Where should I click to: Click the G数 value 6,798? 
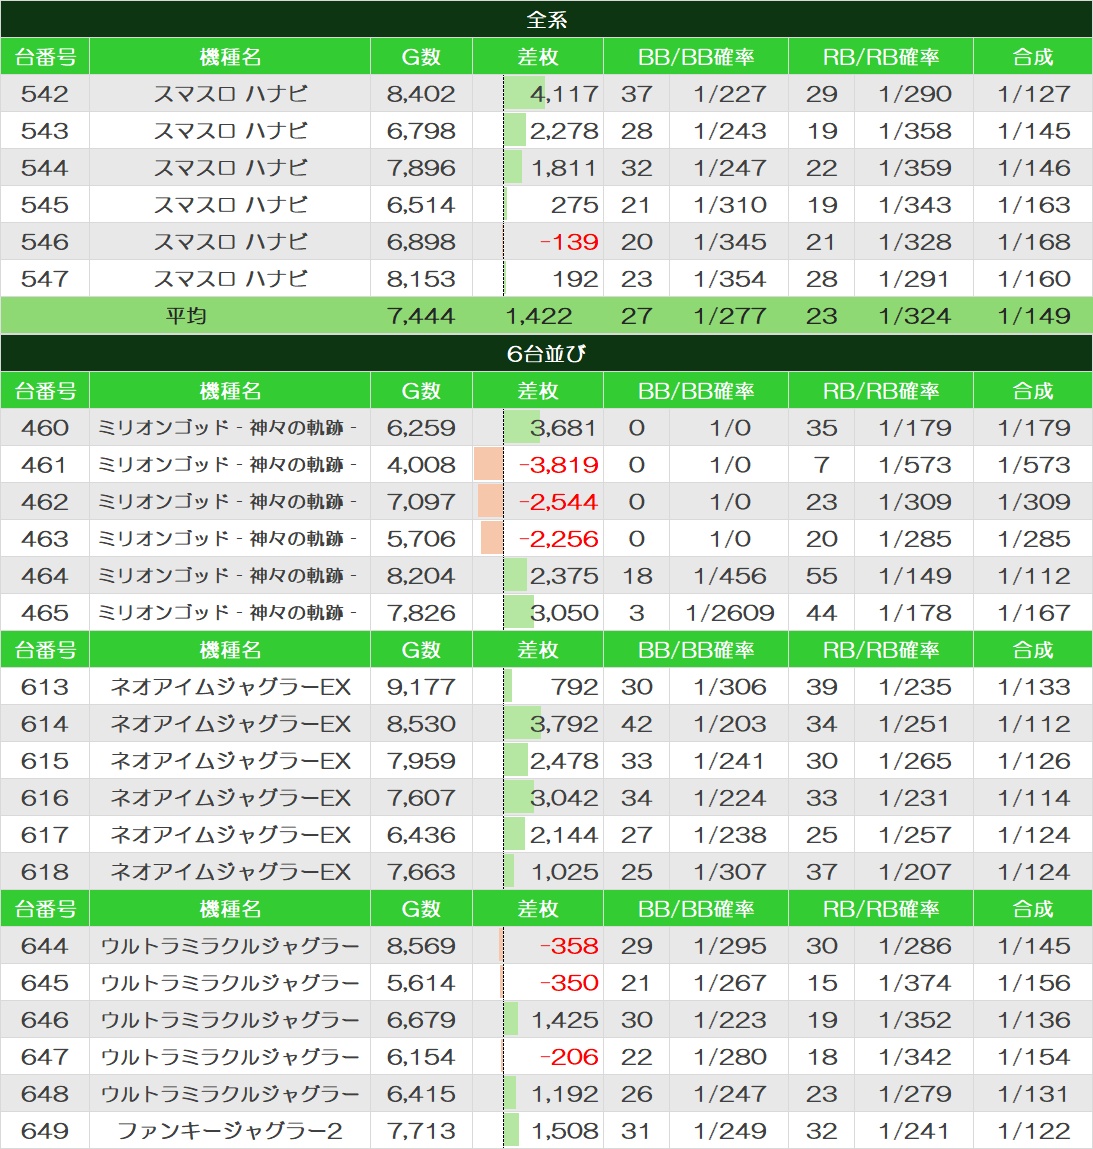click(x=421, y=131)
